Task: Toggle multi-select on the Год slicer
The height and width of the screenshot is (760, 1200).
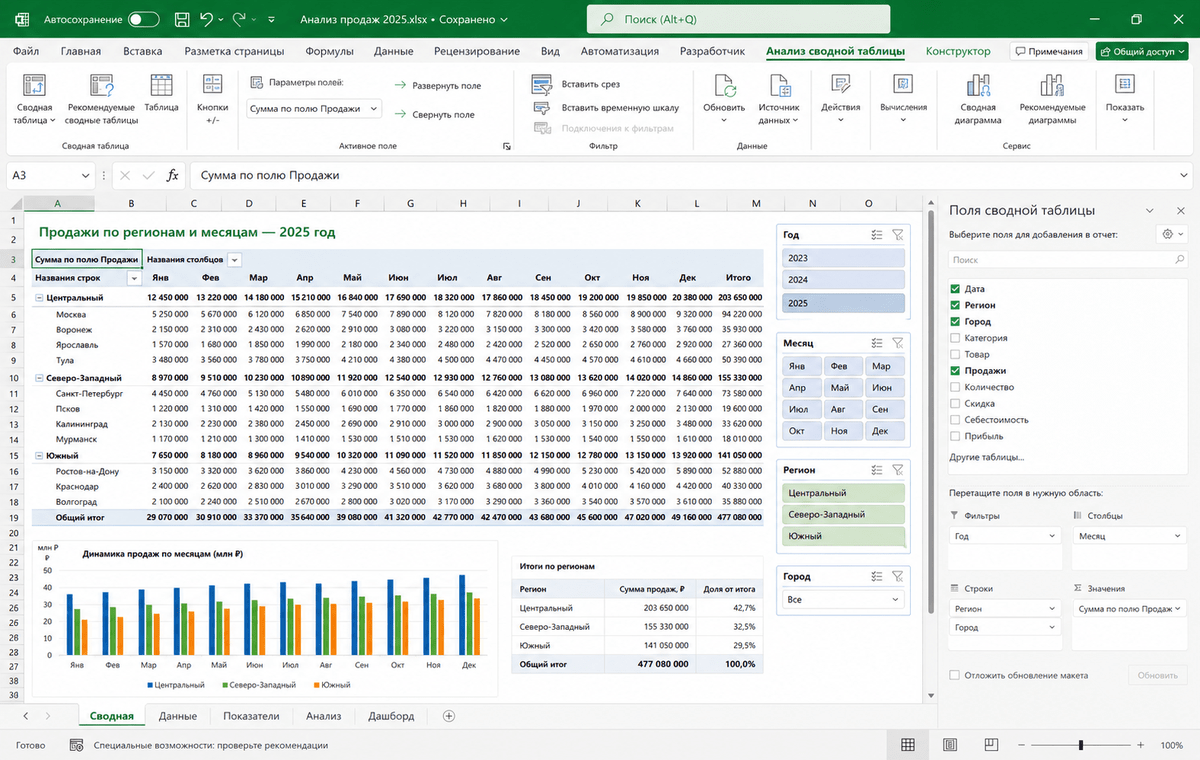Action: pos(877,235)
